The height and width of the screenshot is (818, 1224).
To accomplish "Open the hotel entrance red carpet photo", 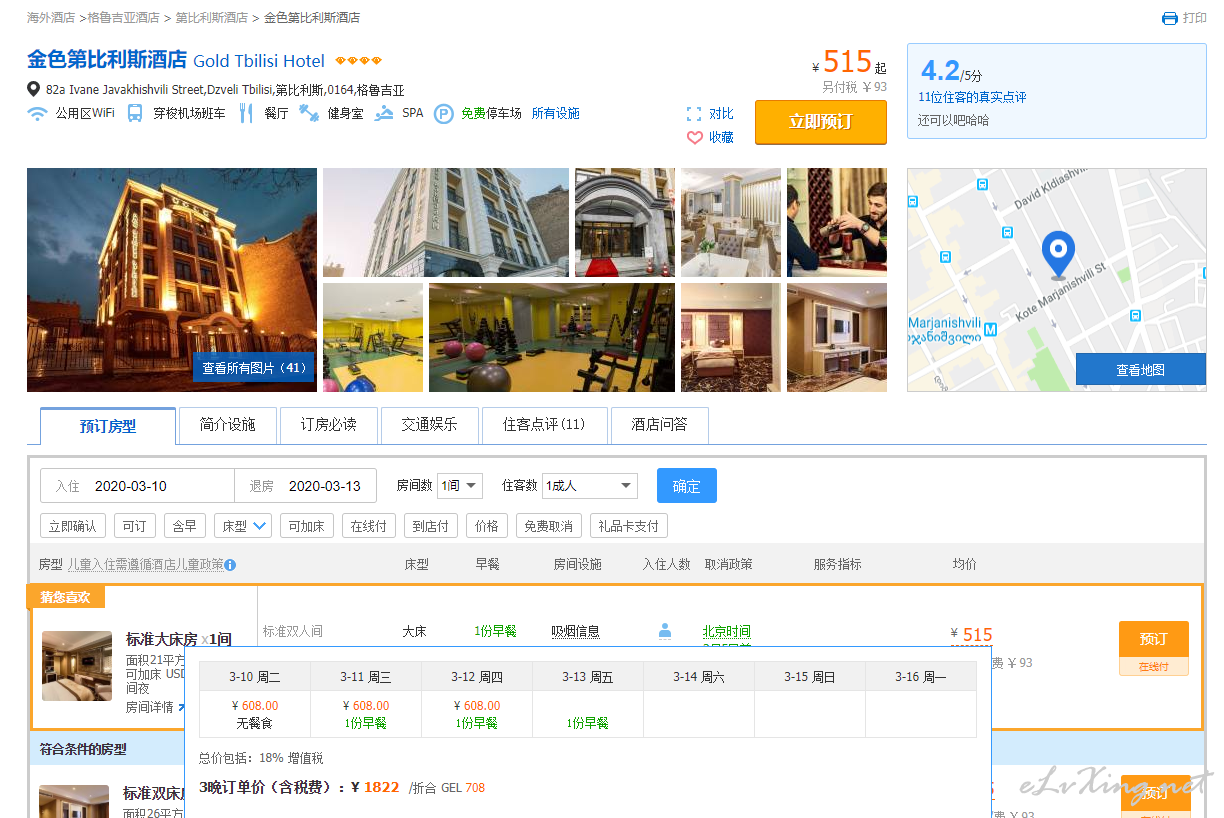I will click(x=625, y=222).
